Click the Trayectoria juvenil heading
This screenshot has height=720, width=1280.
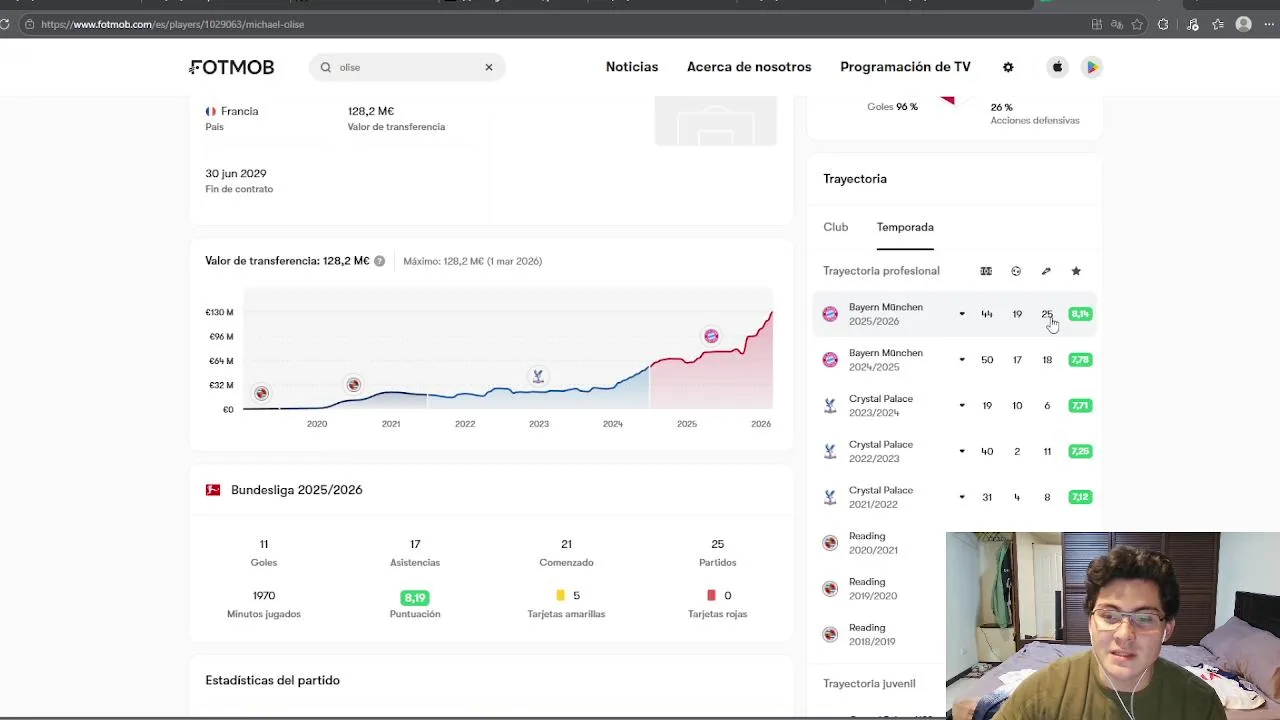tap(869, 683)
